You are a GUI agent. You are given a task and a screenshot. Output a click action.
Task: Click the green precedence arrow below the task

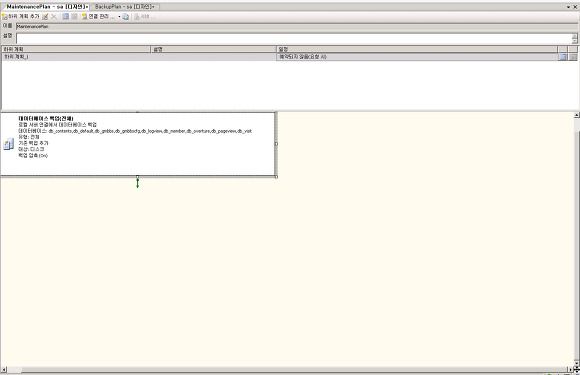click(x=138, y=183)
